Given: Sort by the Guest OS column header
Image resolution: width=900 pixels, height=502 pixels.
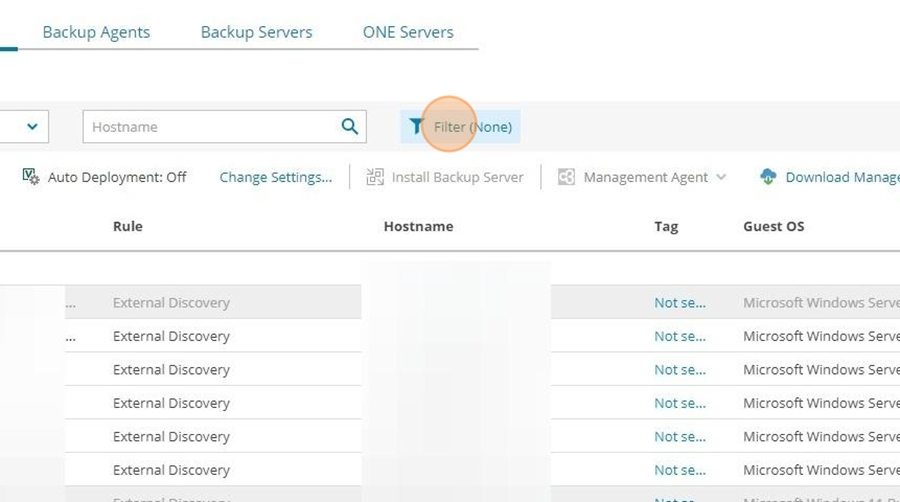Looking at the screenshot, I should pyautogui.click(x=774, y=227).
